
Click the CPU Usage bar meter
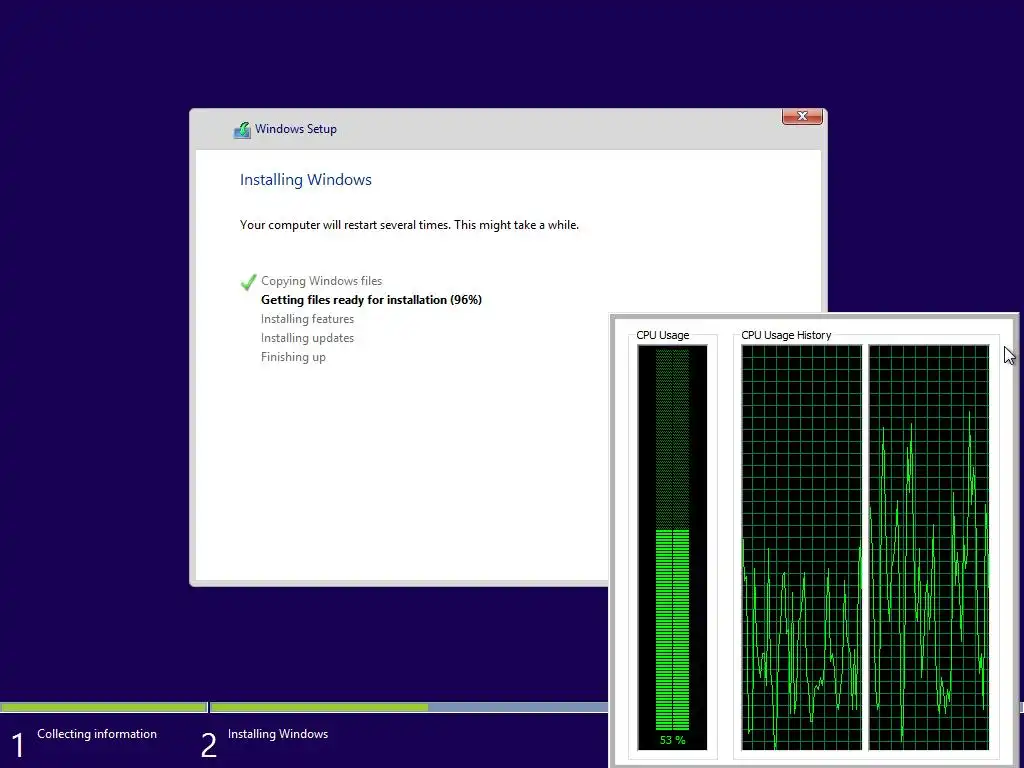pyautogui.click(x=672, y=547)
